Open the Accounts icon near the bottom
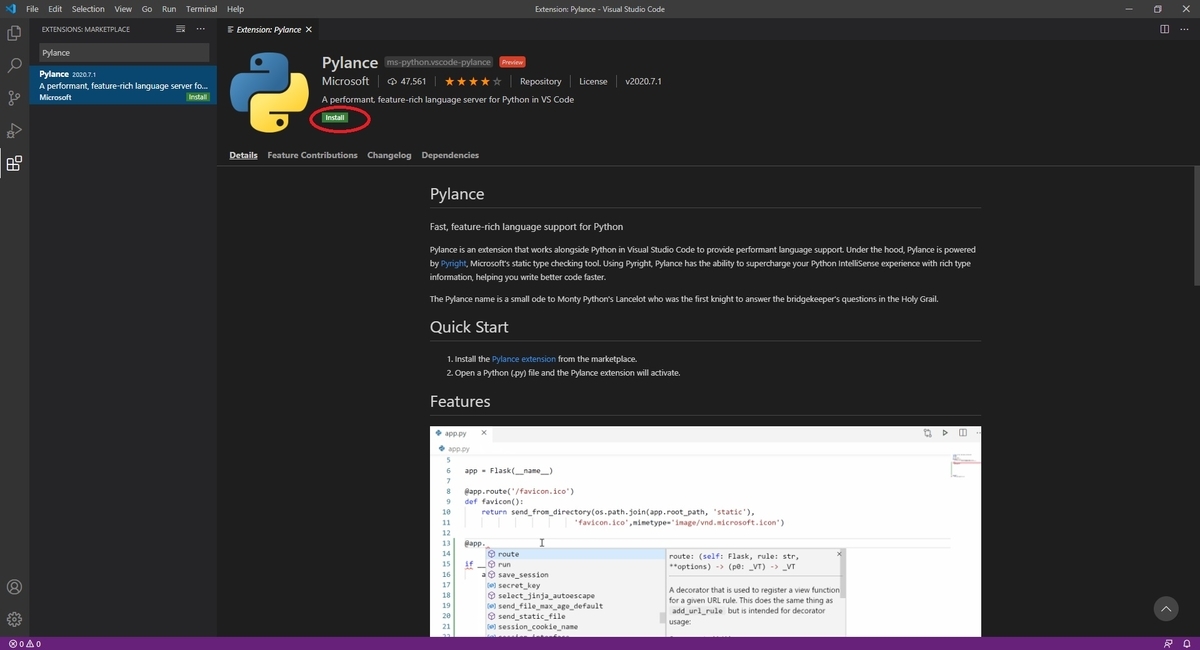The height and width of the screenshot is (650, 1200). 14,587
